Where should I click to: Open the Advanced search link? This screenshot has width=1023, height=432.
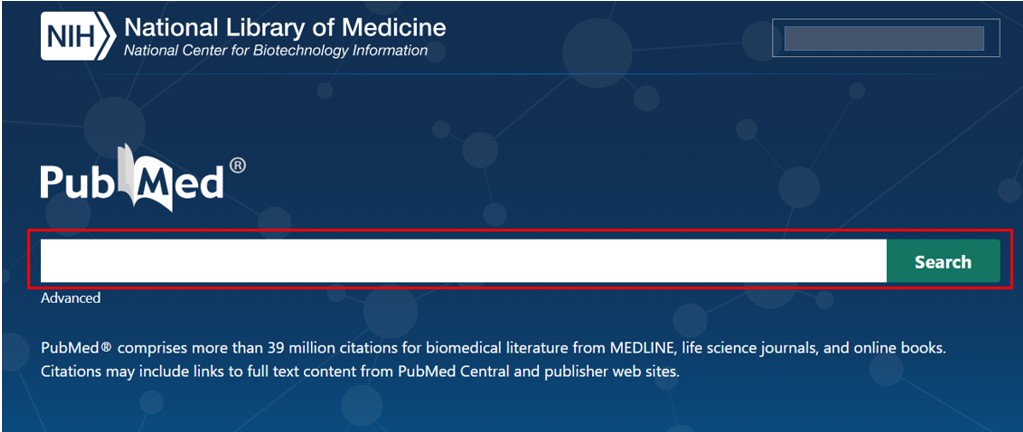(70, 298)
